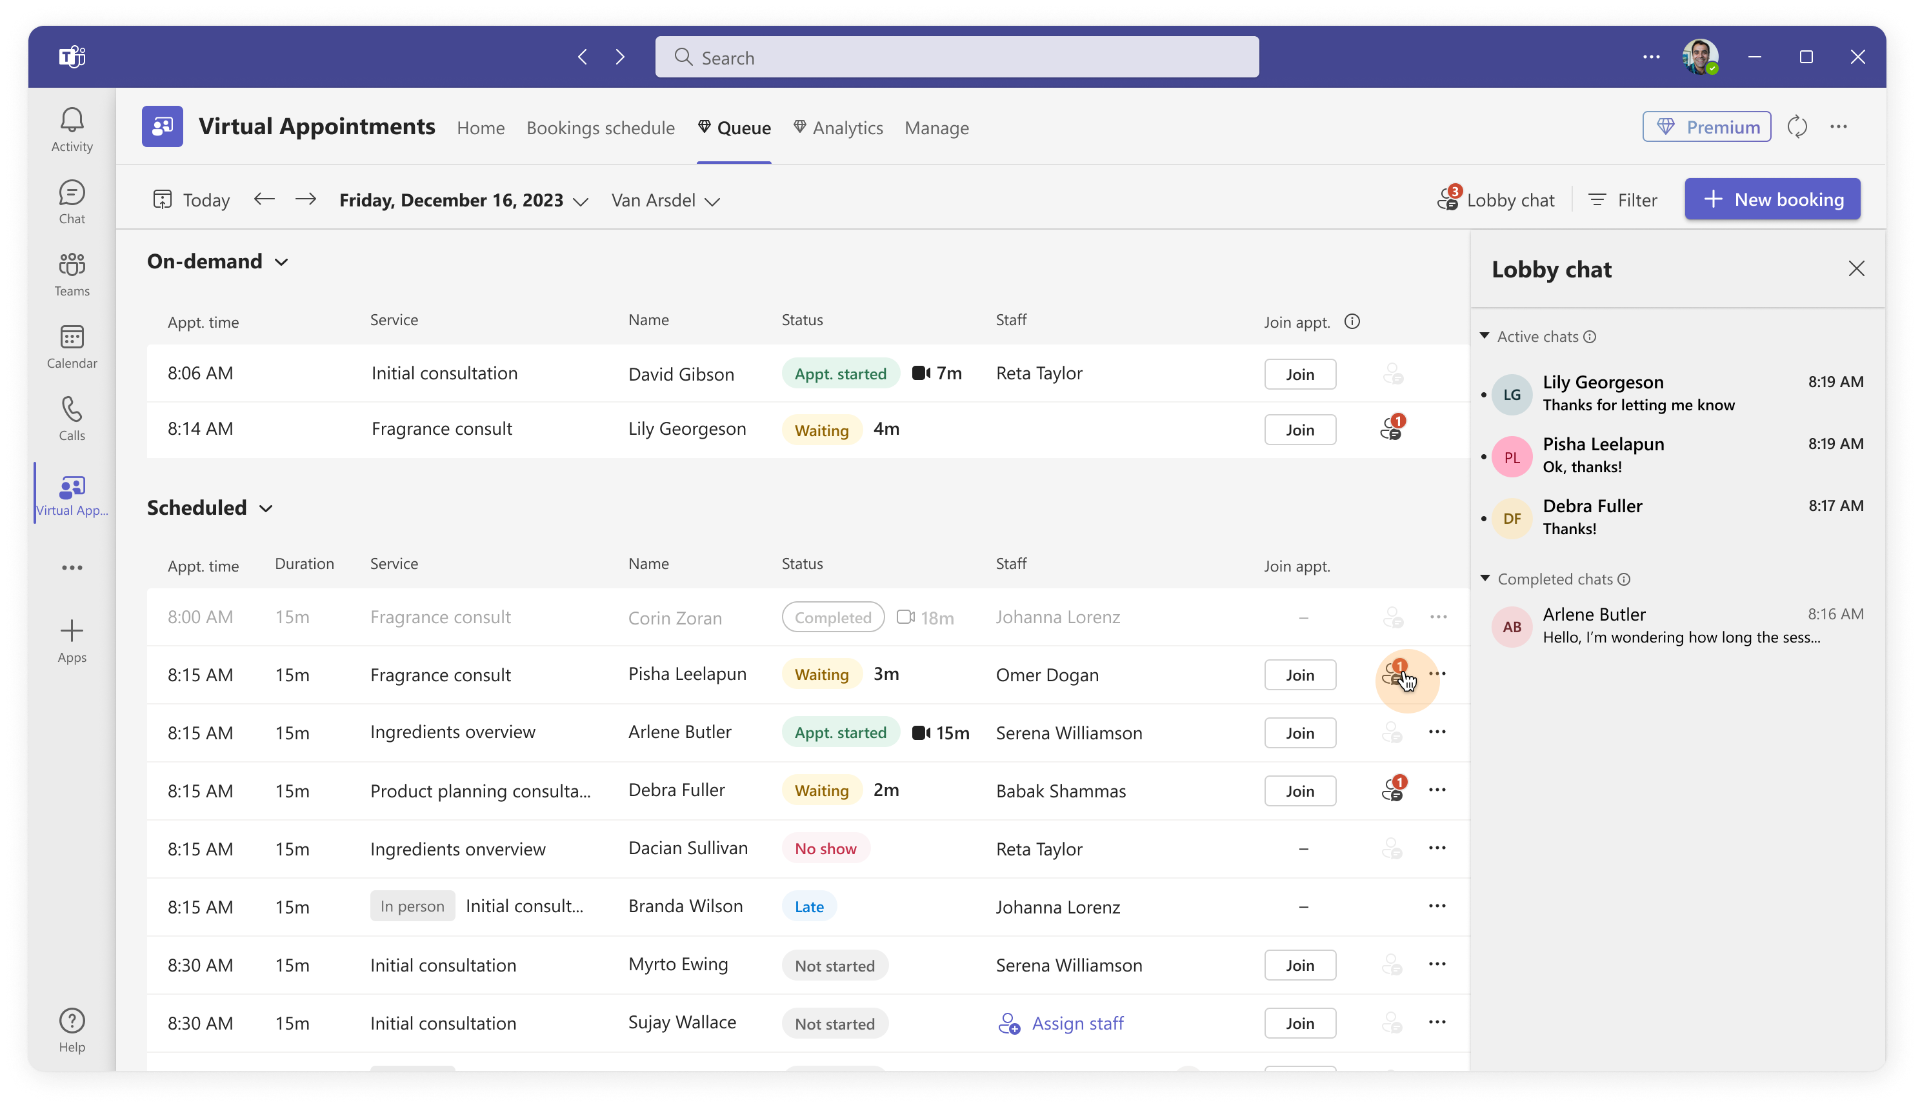Click the No show status badge
The width and height of the screenshot is (1920, 1107).
(x=825, y=848)
